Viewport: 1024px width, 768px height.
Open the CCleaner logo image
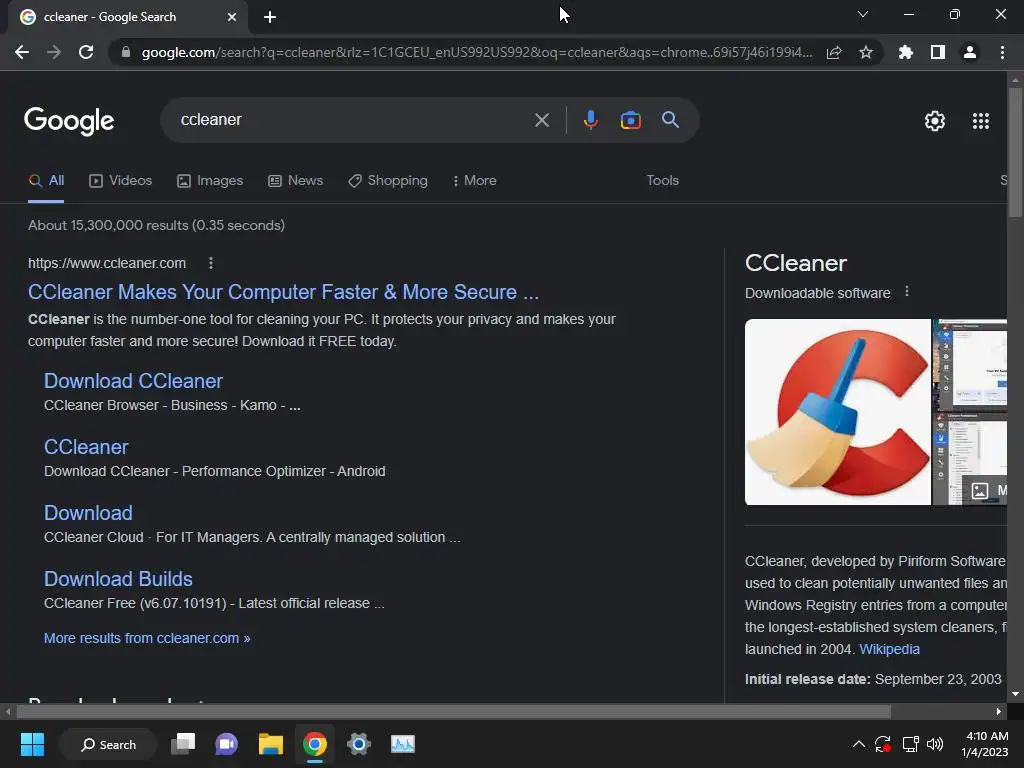pos(838,411)
